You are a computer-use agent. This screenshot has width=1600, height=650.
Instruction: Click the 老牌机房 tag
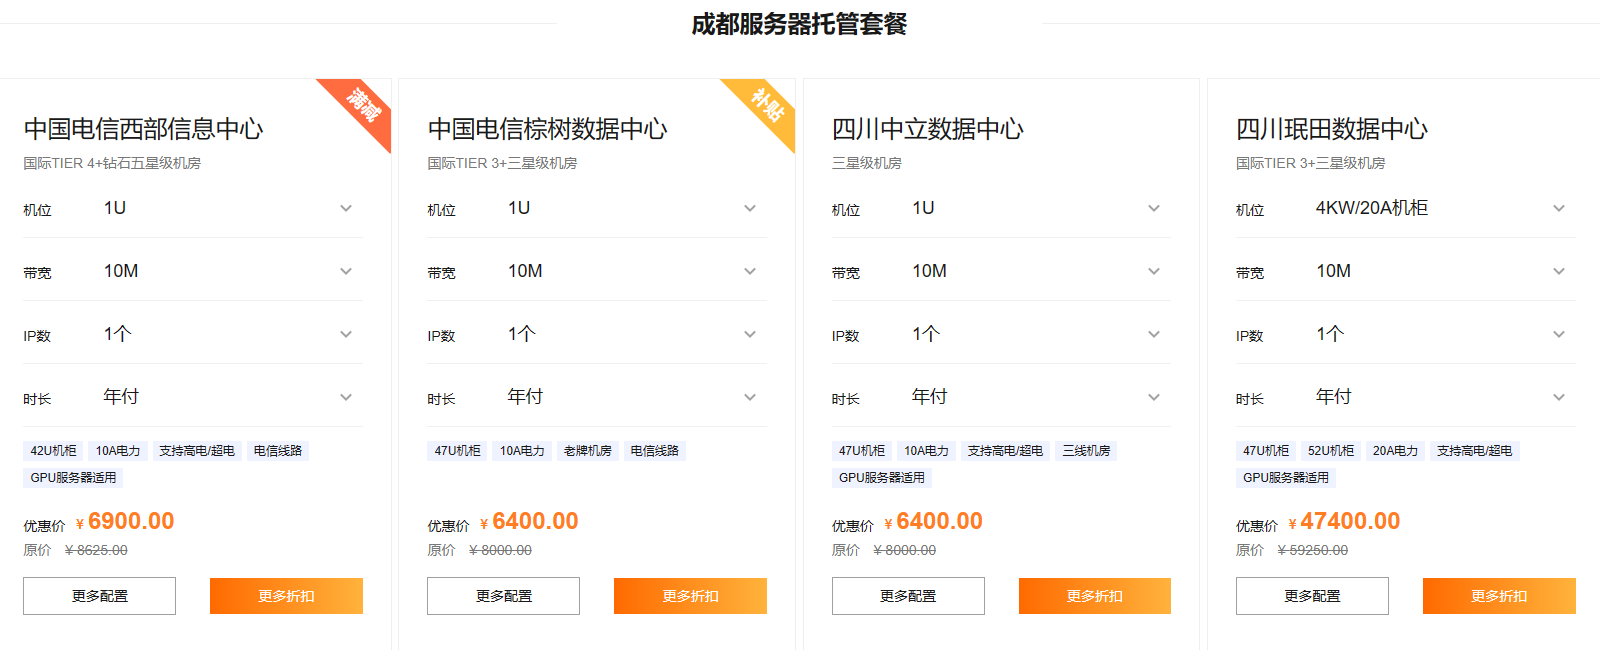point(588,451)
